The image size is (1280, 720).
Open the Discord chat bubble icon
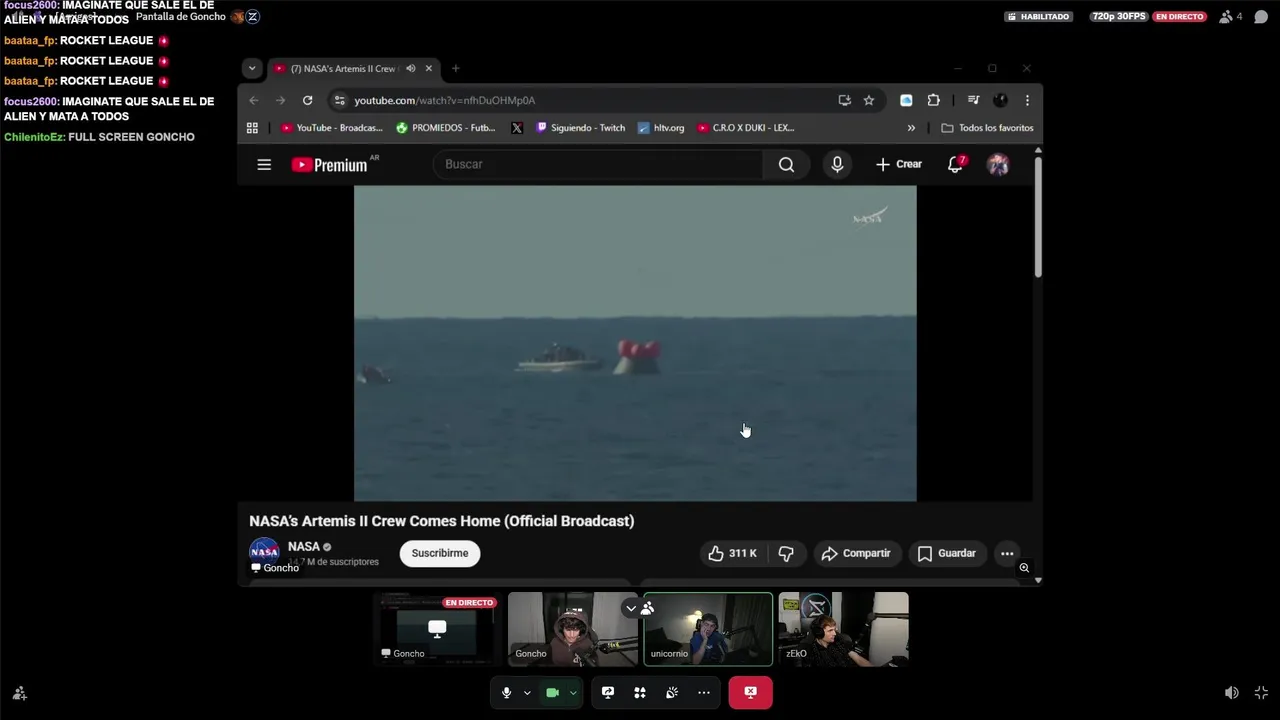1261,16
